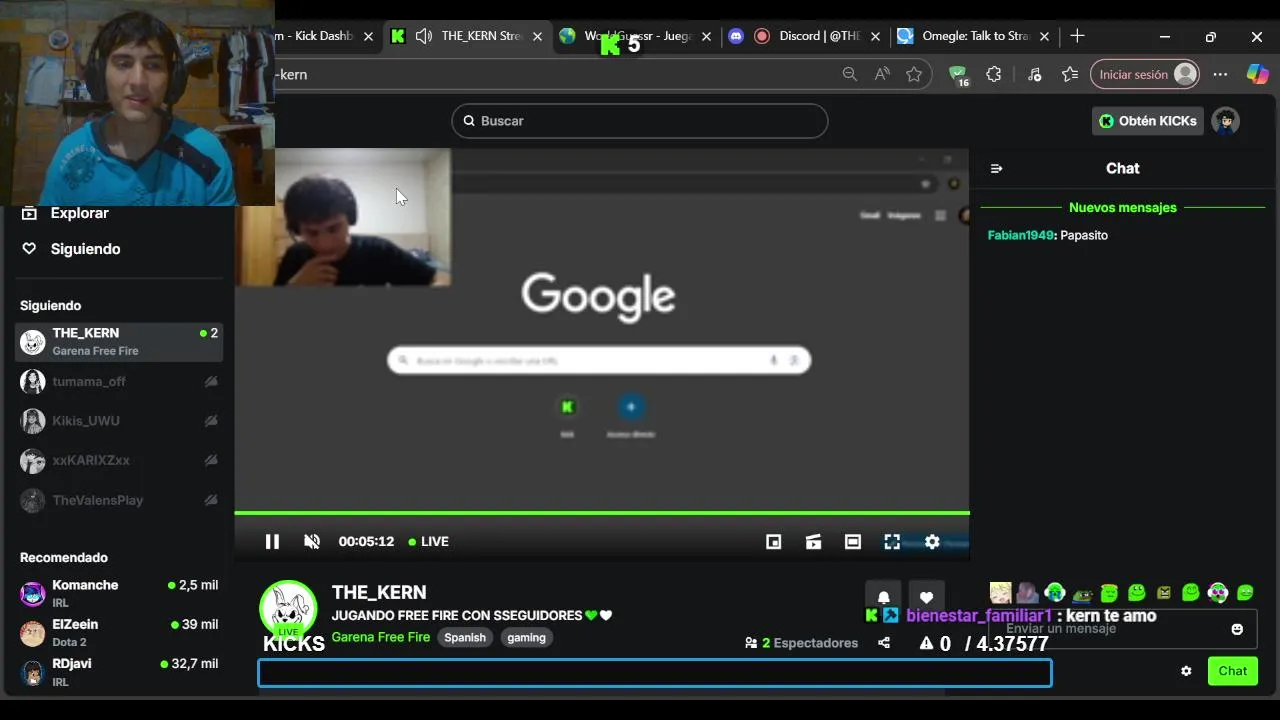Unmute the stream player volume
Viewport: 1280px width, 720px height.
tap(312, 541)
